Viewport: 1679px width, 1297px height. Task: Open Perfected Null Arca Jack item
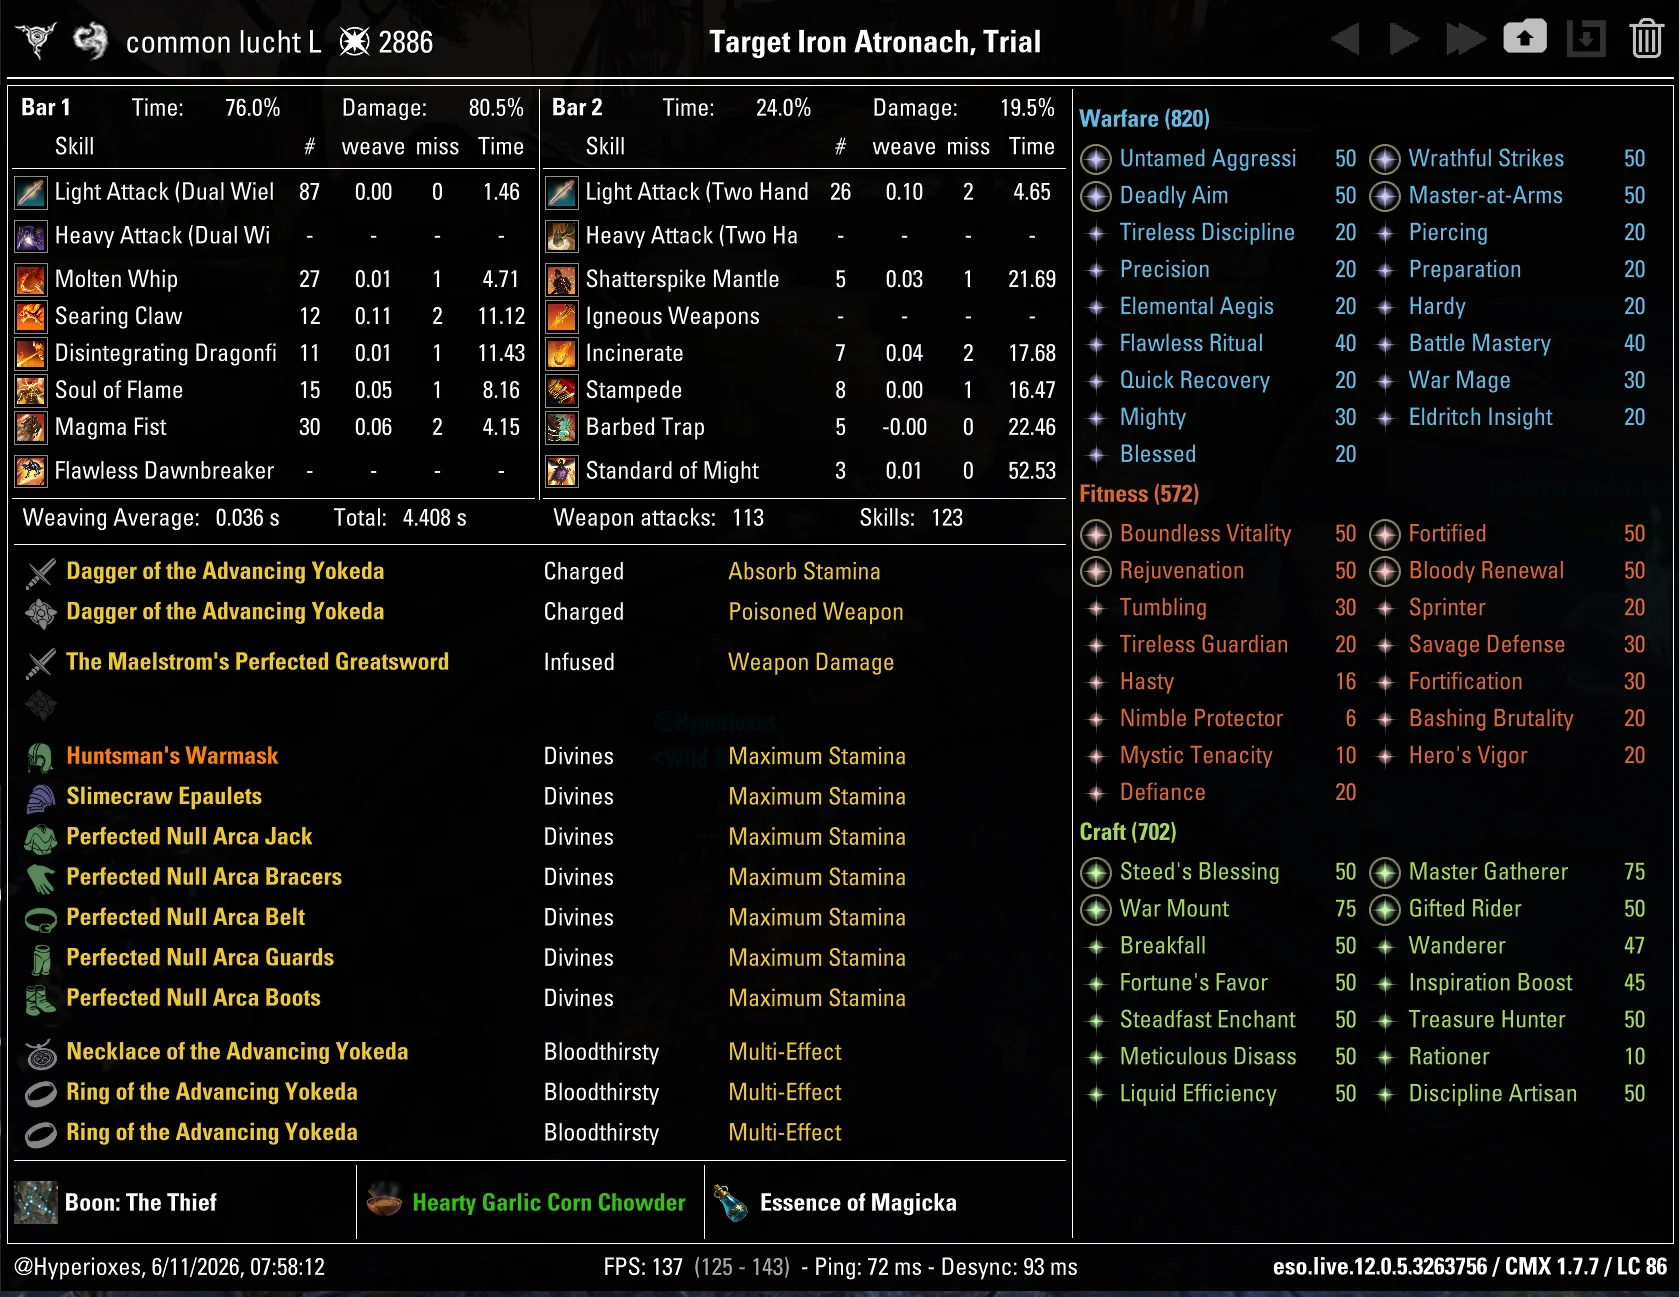(189, 837)
